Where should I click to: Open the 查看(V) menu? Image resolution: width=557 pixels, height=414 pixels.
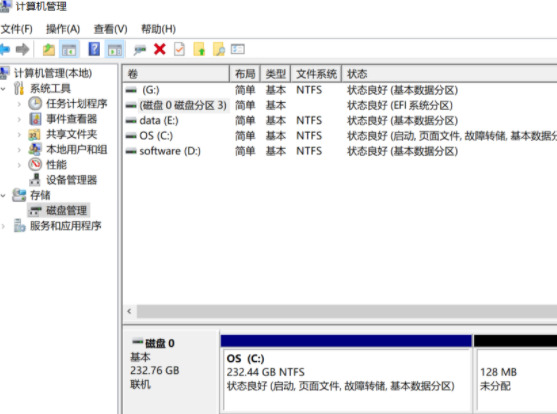point(110,29)
